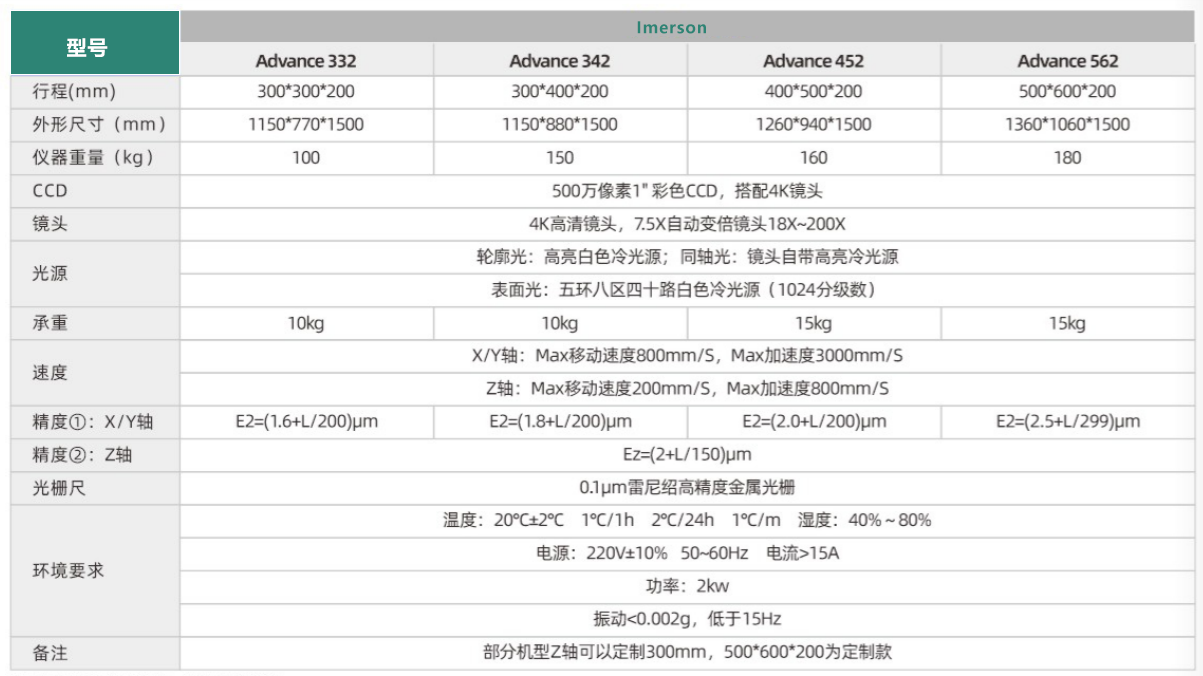The height and width of the screenshot is (676, 1203).
Task: Click the CCD row label
Action: [x=50, y=191]
